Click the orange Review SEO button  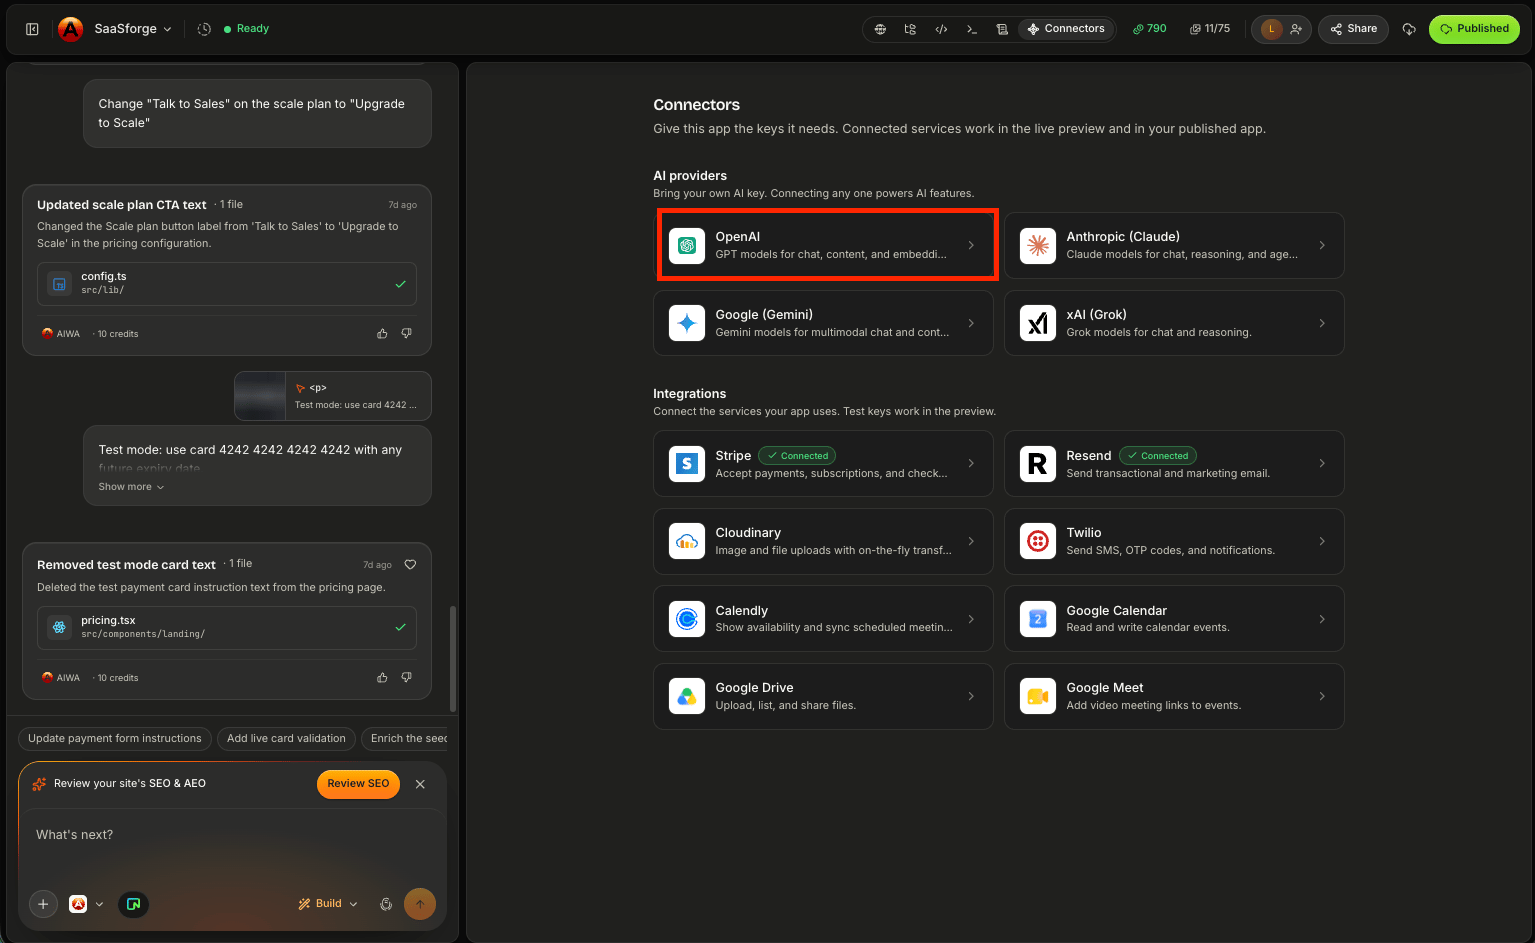point(358,784)
